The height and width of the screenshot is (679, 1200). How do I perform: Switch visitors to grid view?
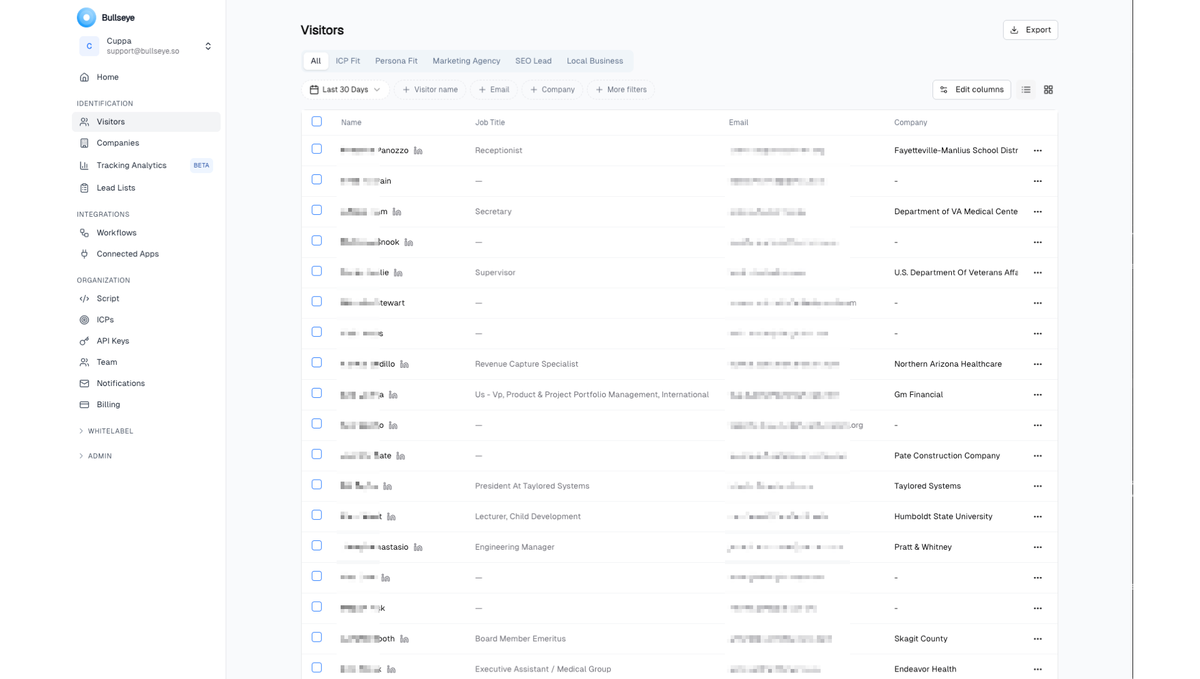point(1048,89)
